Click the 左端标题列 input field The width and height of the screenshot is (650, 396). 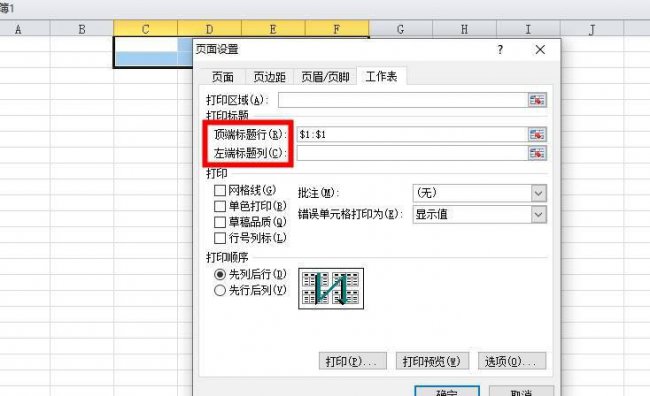click(x=412, y=153)
